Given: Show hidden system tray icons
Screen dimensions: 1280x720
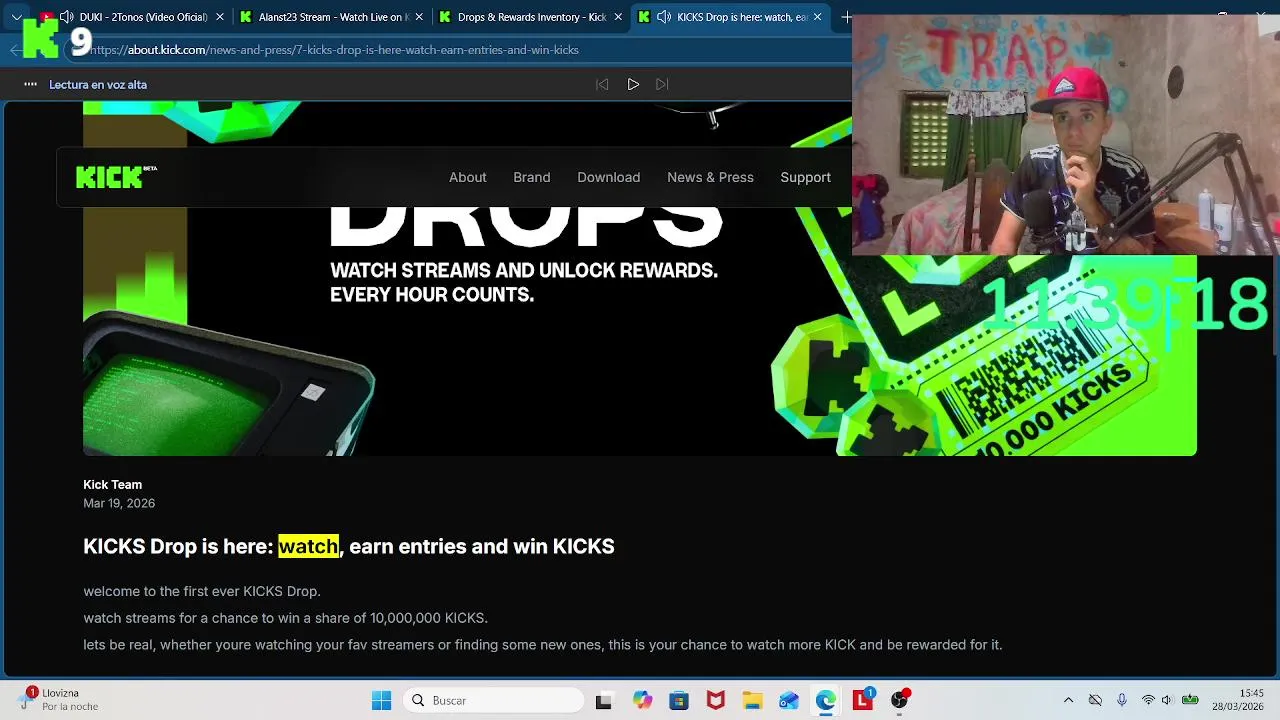Looking at the screenshot, I should coord(1068,700).
